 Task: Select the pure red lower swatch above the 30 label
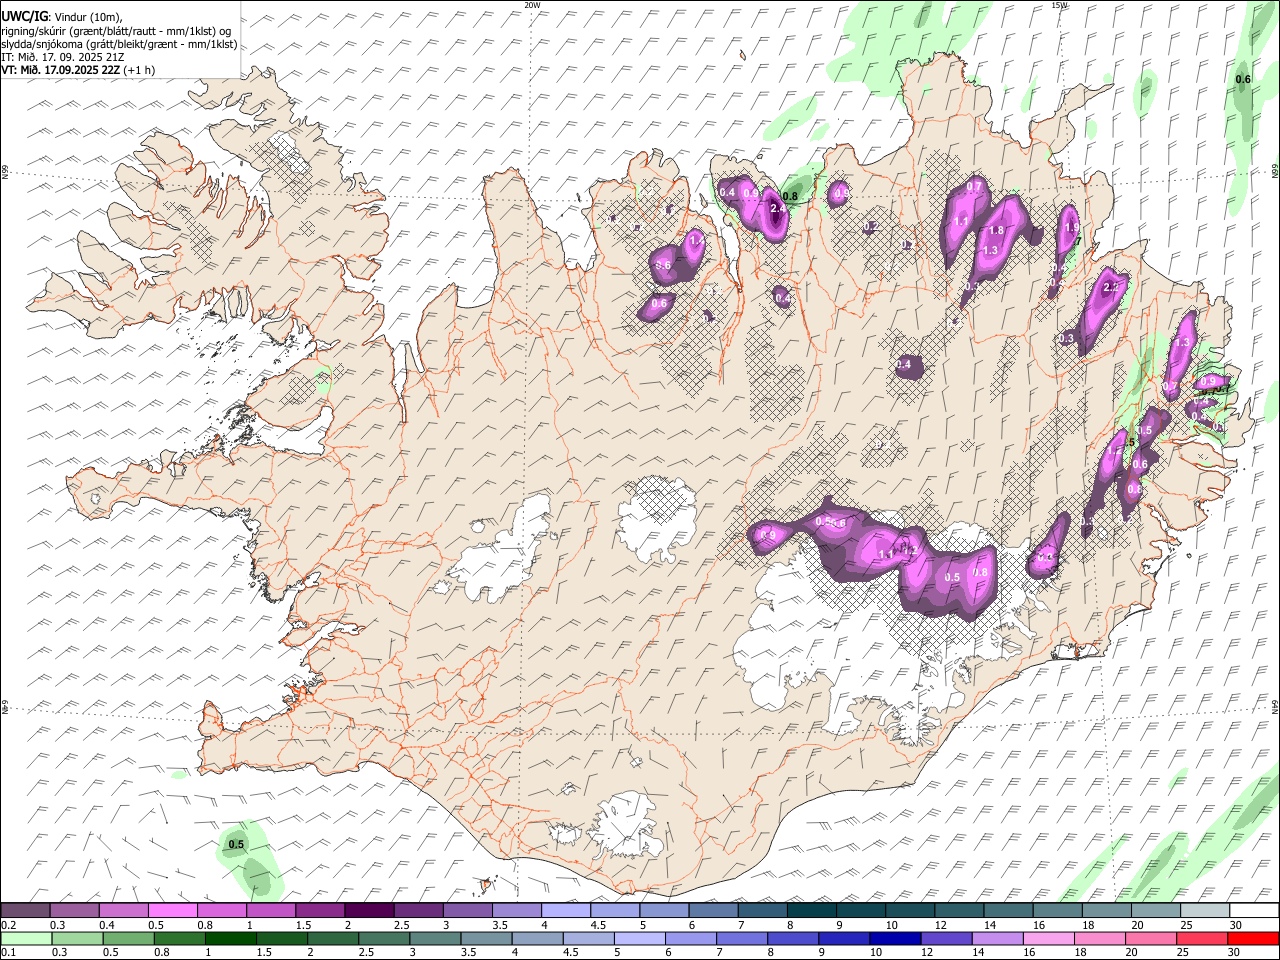tap(1253, 938)
